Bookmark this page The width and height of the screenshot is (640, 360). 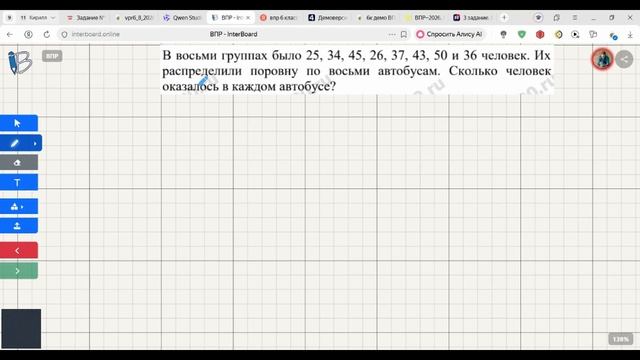(x=404, y=34)
